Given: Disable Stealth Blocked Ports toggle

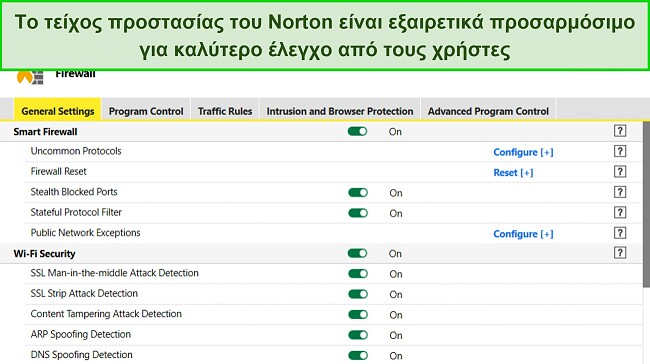Looking at the screenshot, I should point(358,192).
